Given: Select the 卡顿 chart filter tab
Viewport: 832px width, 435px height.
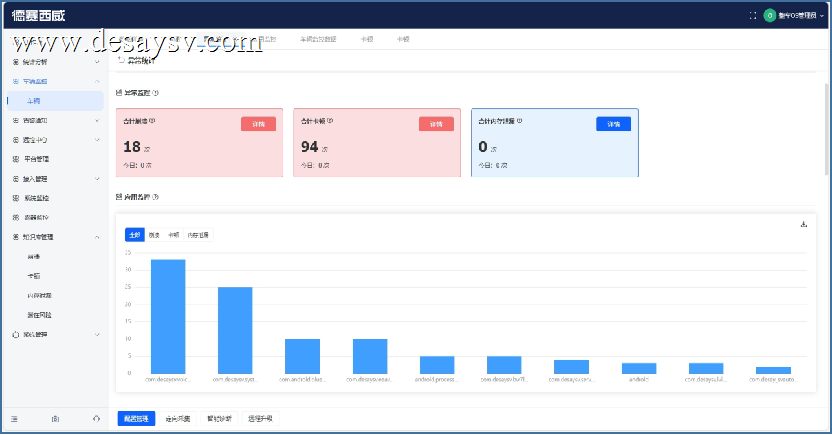Looking at the screenshot, I should tap(174, 235).
